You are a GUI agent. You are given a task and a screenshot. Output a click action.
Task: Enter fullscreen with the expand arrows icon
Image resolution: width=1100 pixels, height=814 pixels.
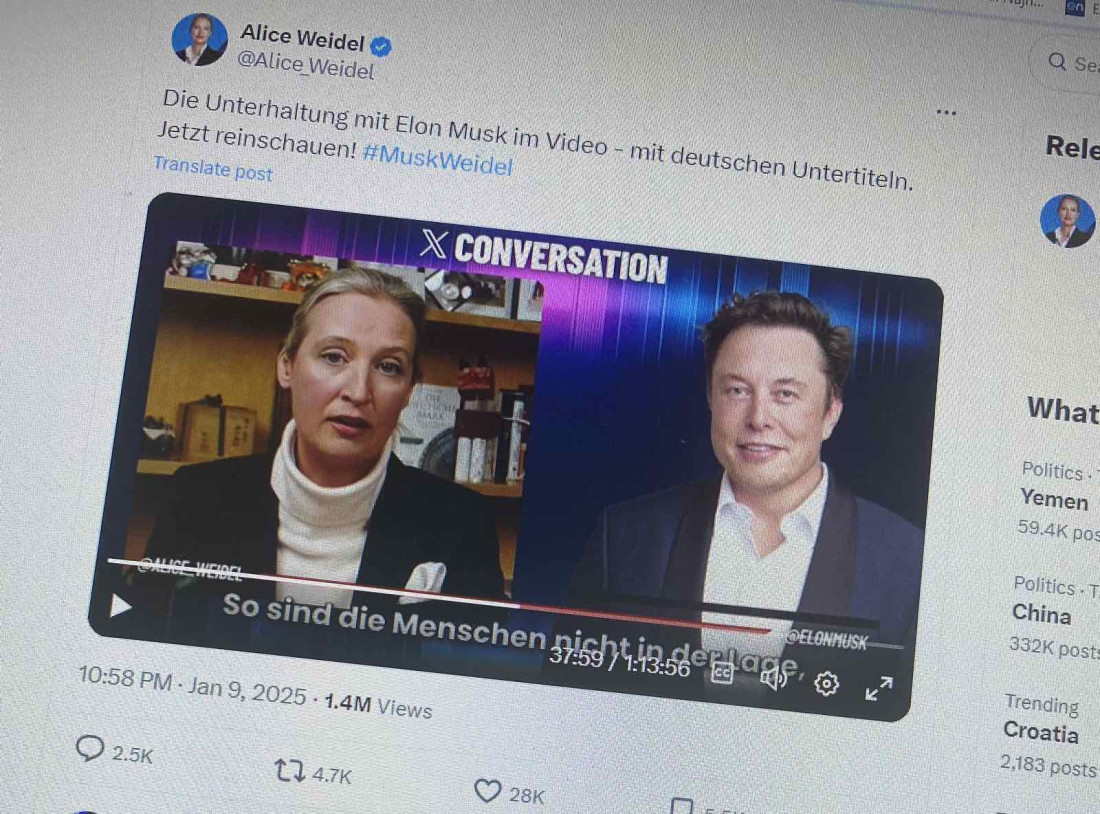click(x=878, y=688)
